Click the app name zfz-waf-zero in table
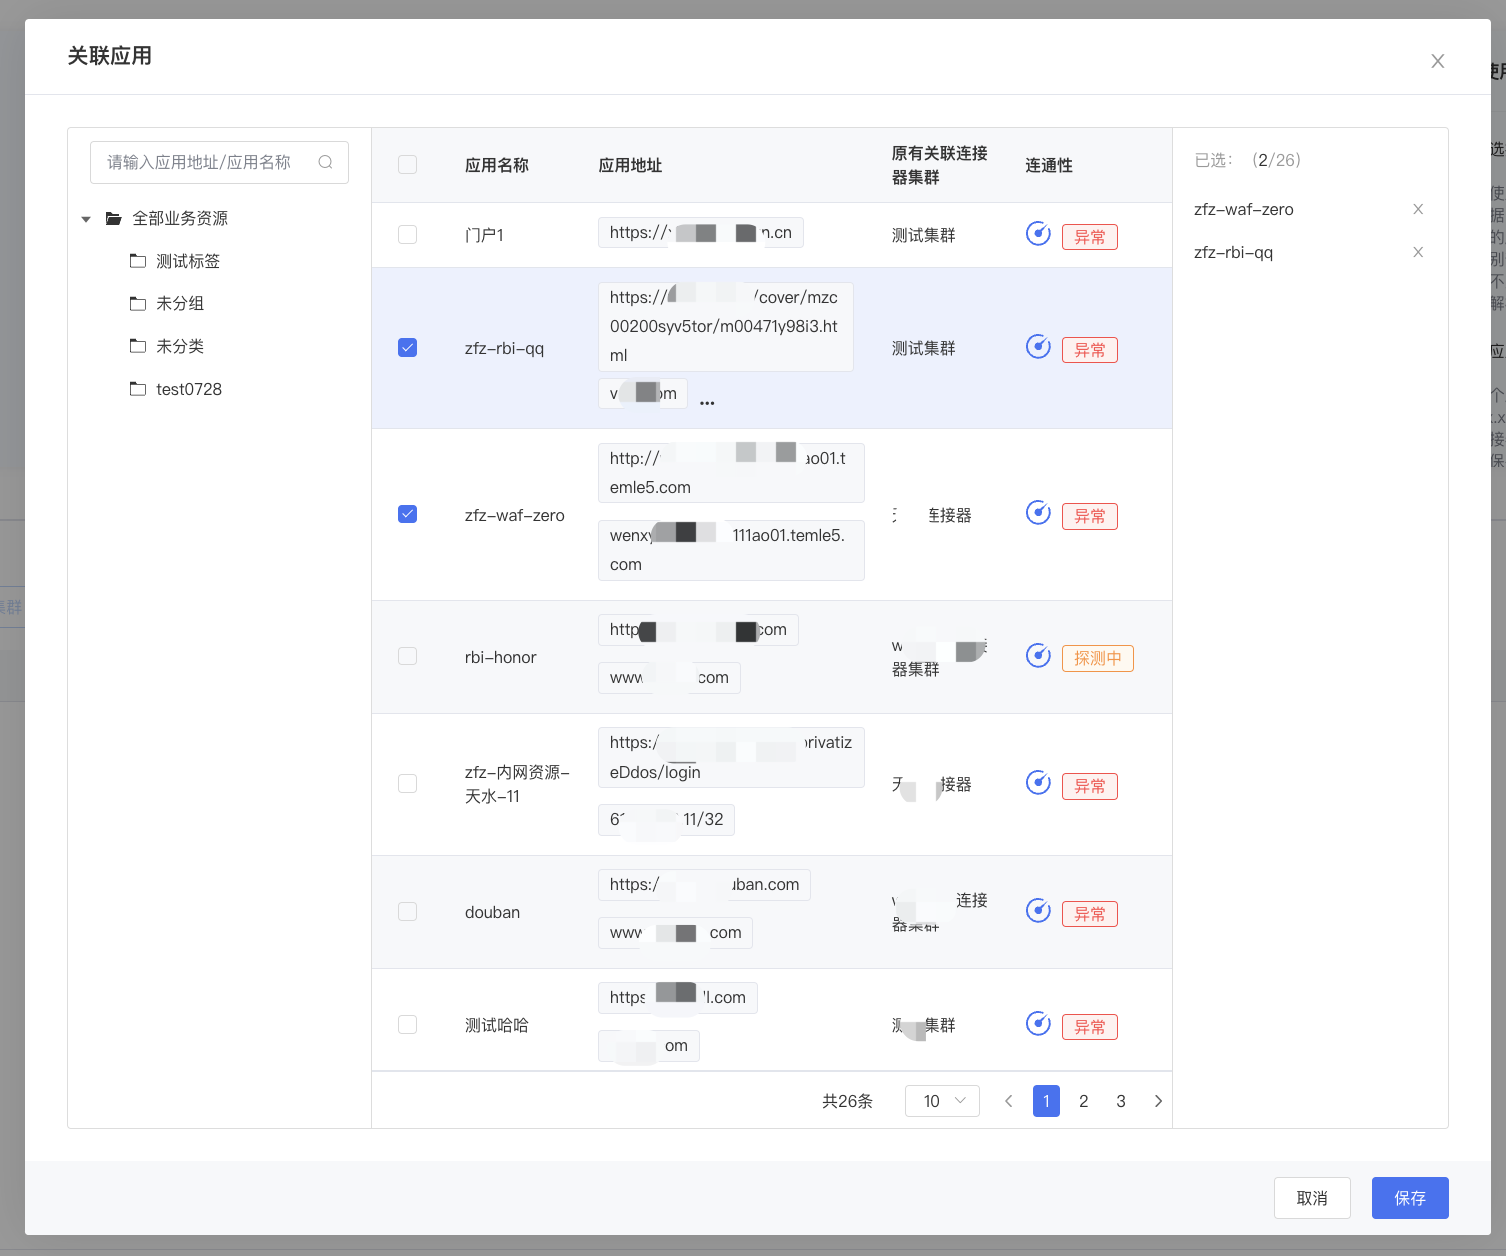 pos(515,515)
